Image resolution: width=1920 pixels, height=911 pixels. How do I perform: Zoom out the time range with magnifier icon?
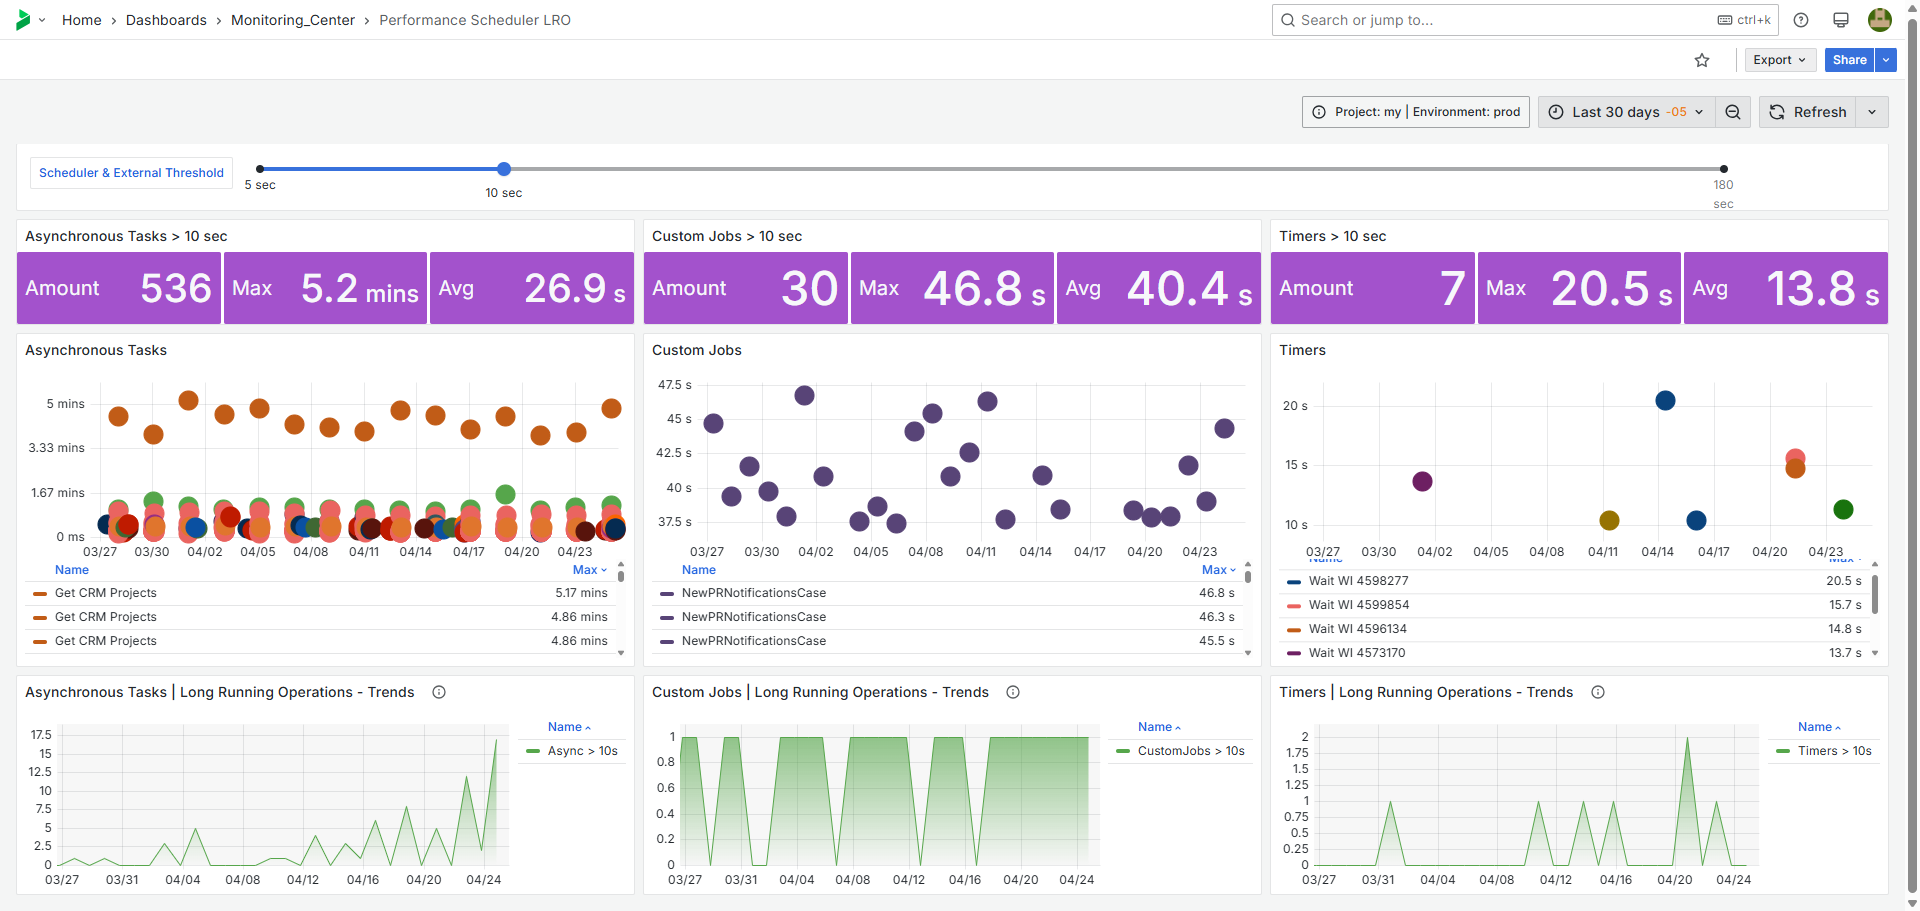(1733, 111)
